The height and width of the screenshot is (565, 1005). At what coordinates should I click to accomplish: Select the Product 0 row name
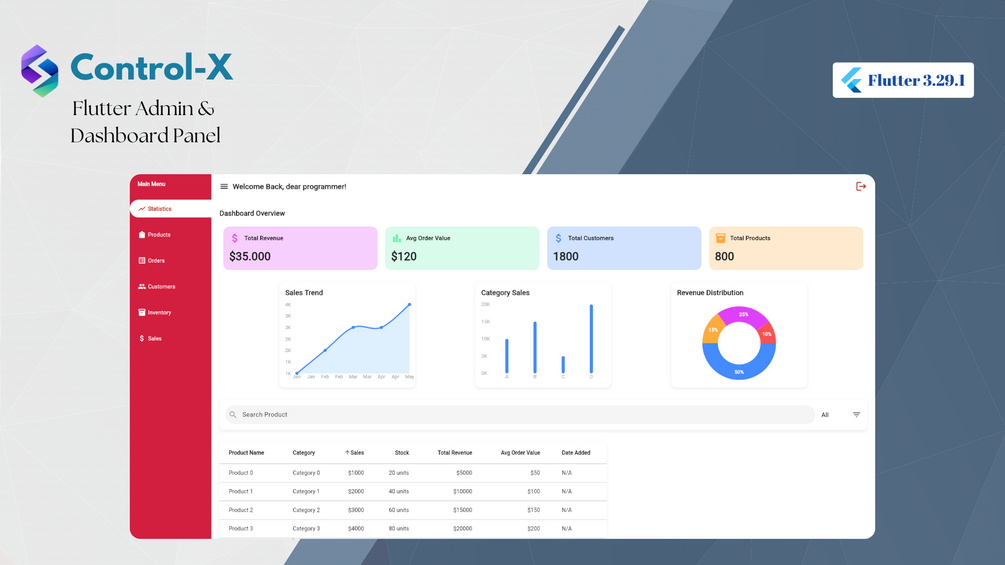241,473
